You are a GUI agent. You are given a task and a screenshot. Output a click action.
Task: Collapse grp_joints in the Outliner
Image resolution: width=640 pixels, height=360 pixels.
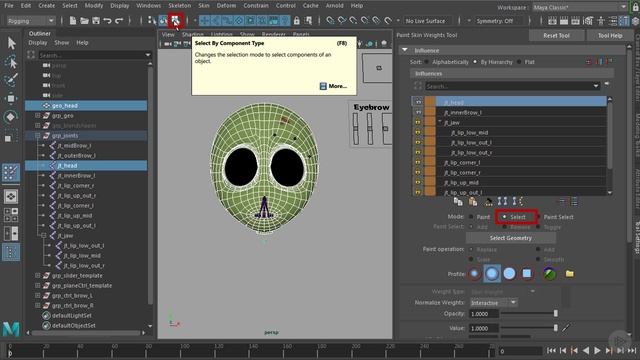38,136
